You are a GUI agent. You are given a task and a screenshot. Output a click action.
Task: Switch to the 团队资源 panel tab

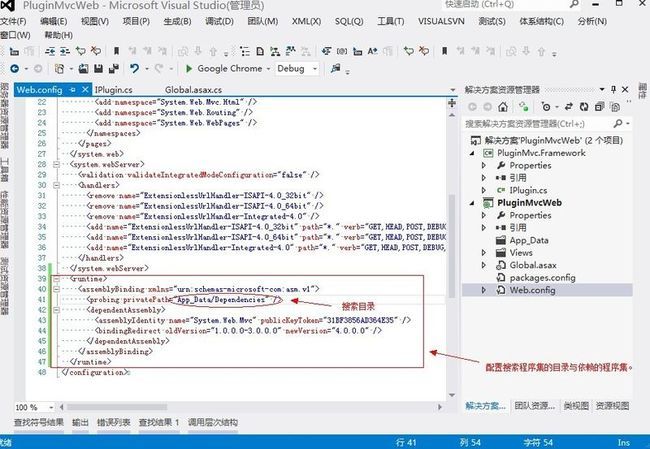point(535,406)
